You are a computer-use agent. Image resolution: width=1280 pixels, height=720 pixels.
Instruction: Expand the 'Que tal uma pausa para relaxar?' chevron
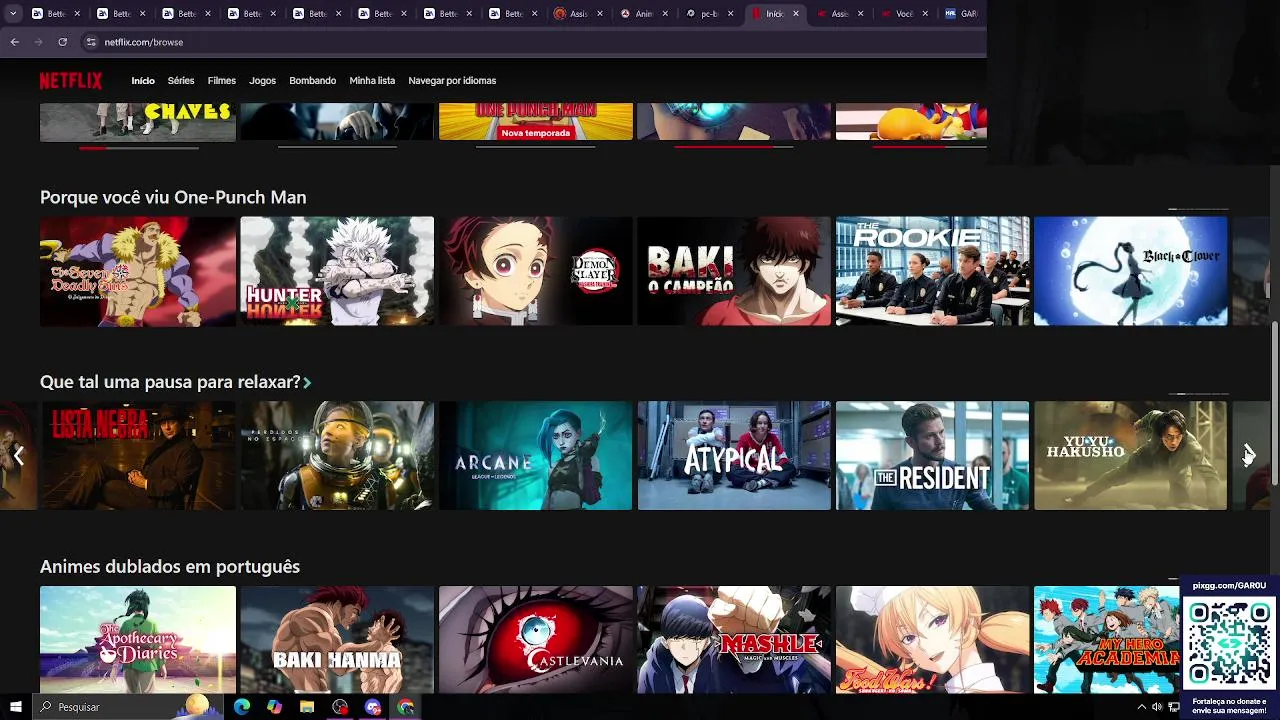coord(307,382)
